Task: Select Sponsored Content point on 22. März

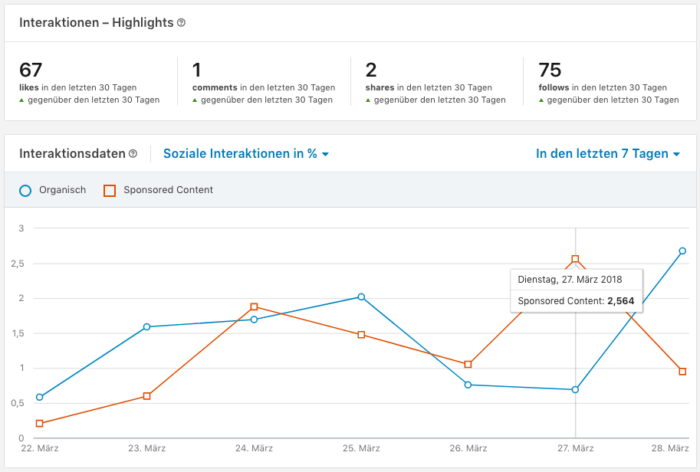Action: pos(40,423)
